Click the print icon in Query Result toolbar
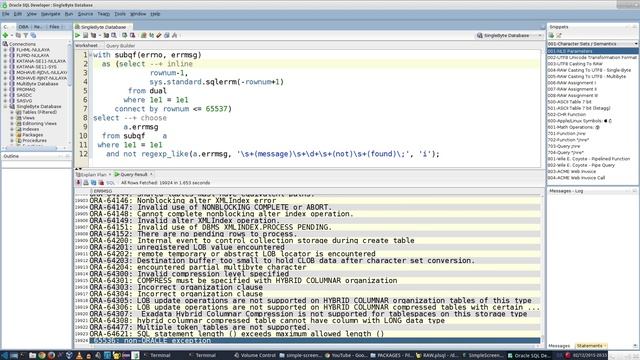640x360 pixels. 86,183
